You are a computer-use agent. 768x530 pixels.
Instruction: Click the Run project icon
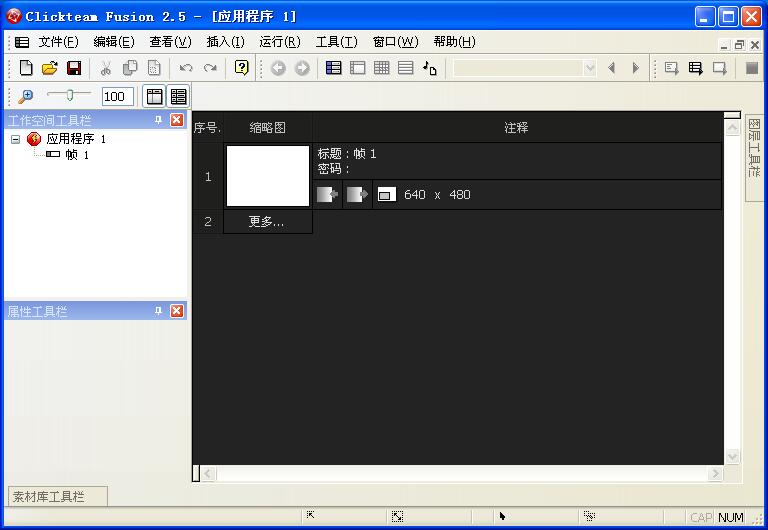(x=672, y=68)
